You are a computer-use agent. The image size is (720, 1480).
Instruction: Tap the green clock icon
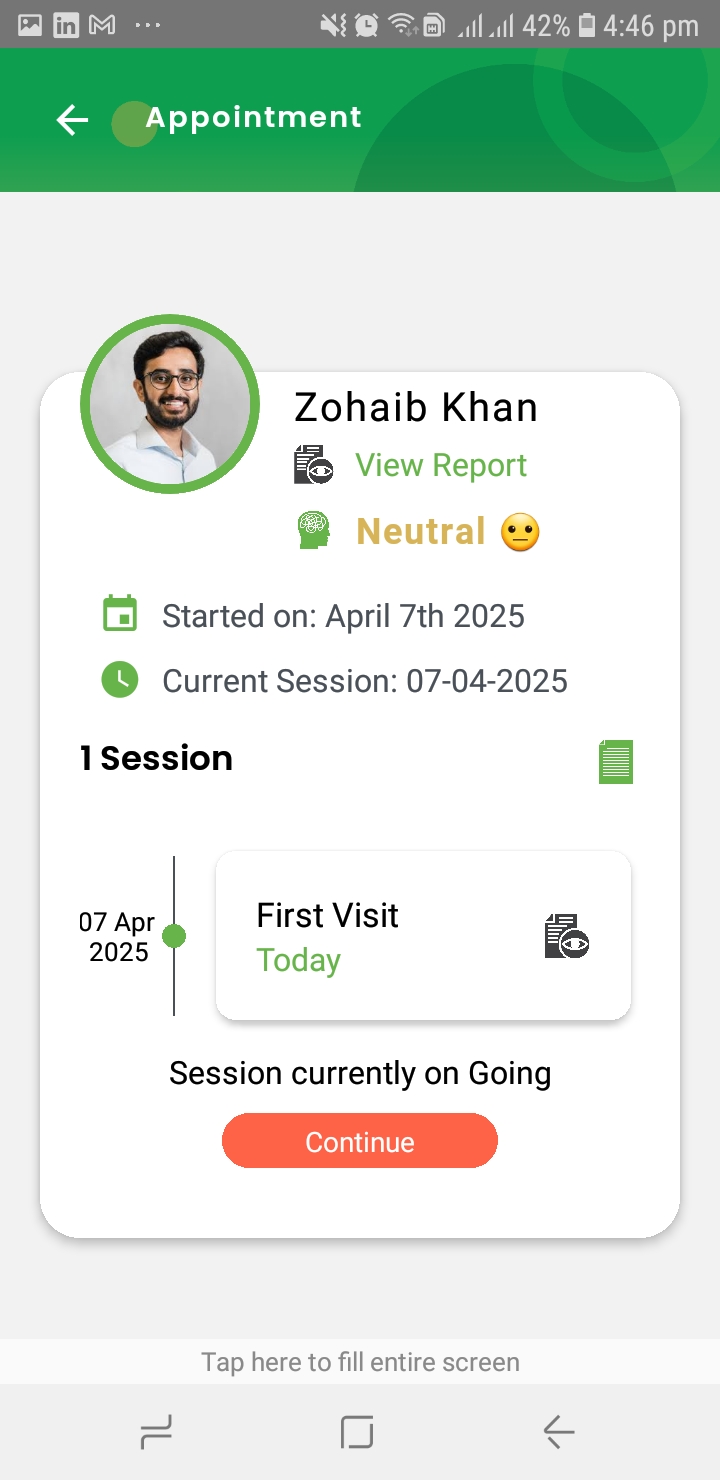[x=120, y=680]
